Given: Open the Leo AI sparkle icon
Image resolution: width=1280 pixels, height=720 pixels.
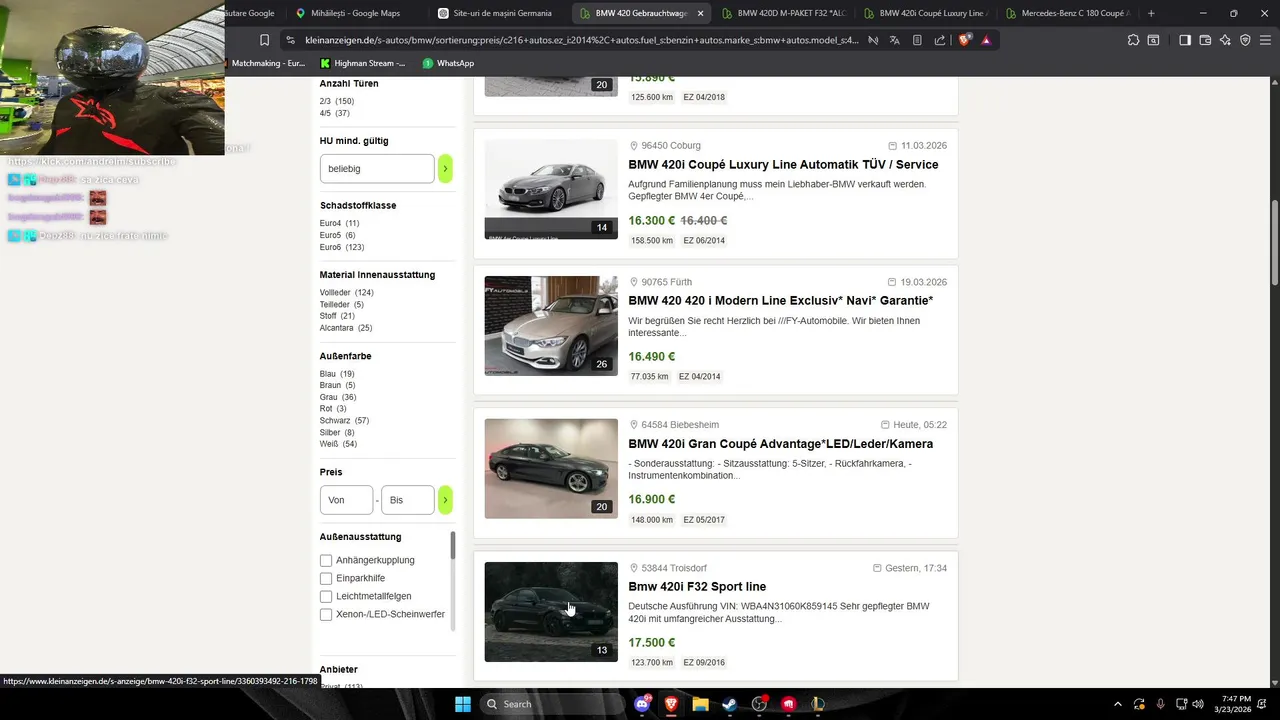Looking at the screenshot, I should tap(1225, 40).
